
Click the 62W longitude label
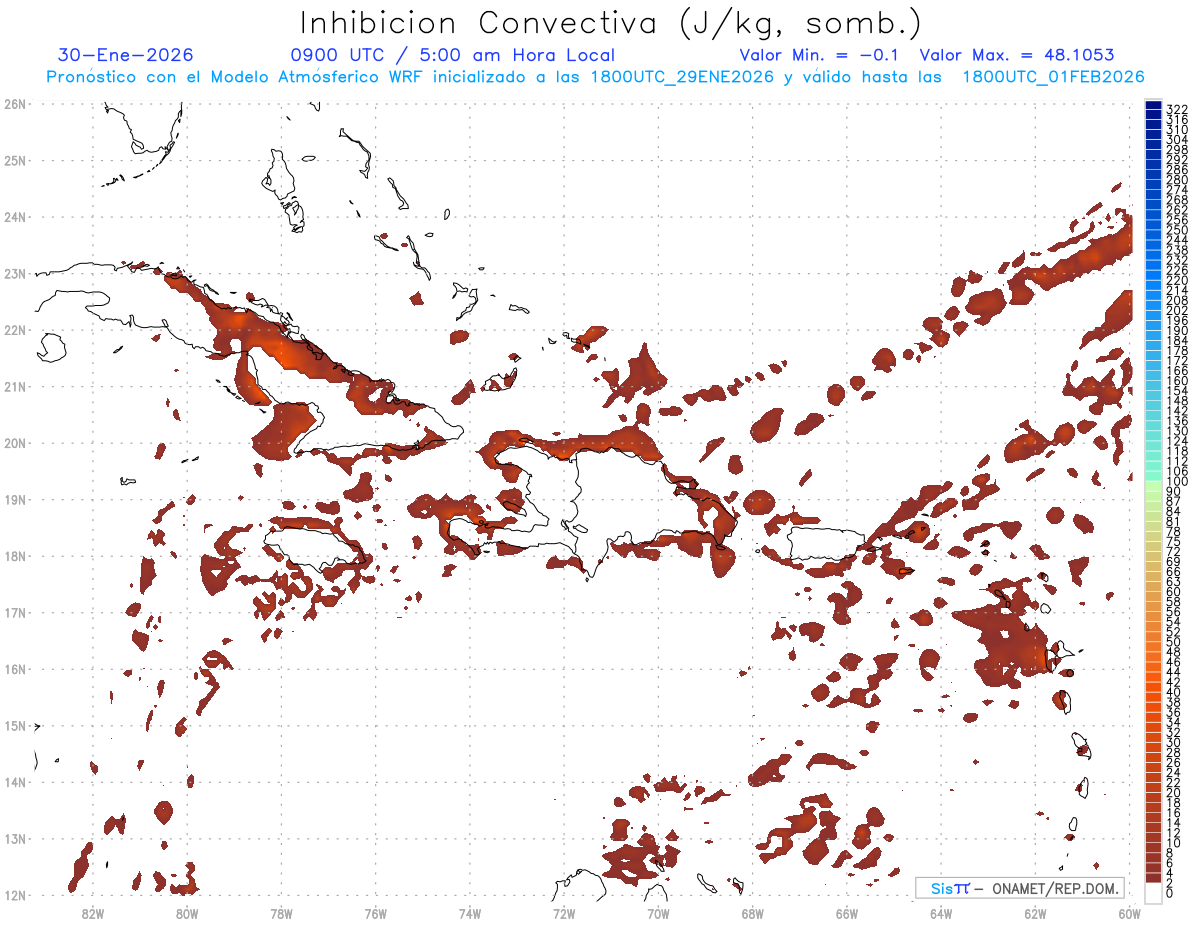pos(1035,913)
